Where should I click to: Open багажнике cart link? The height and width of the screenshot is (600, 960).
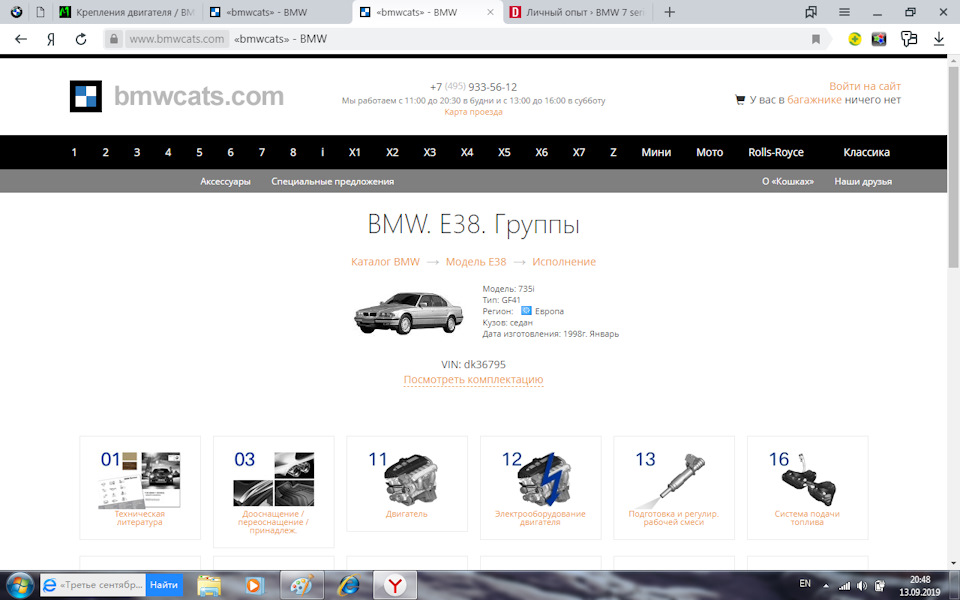[814, 100]
